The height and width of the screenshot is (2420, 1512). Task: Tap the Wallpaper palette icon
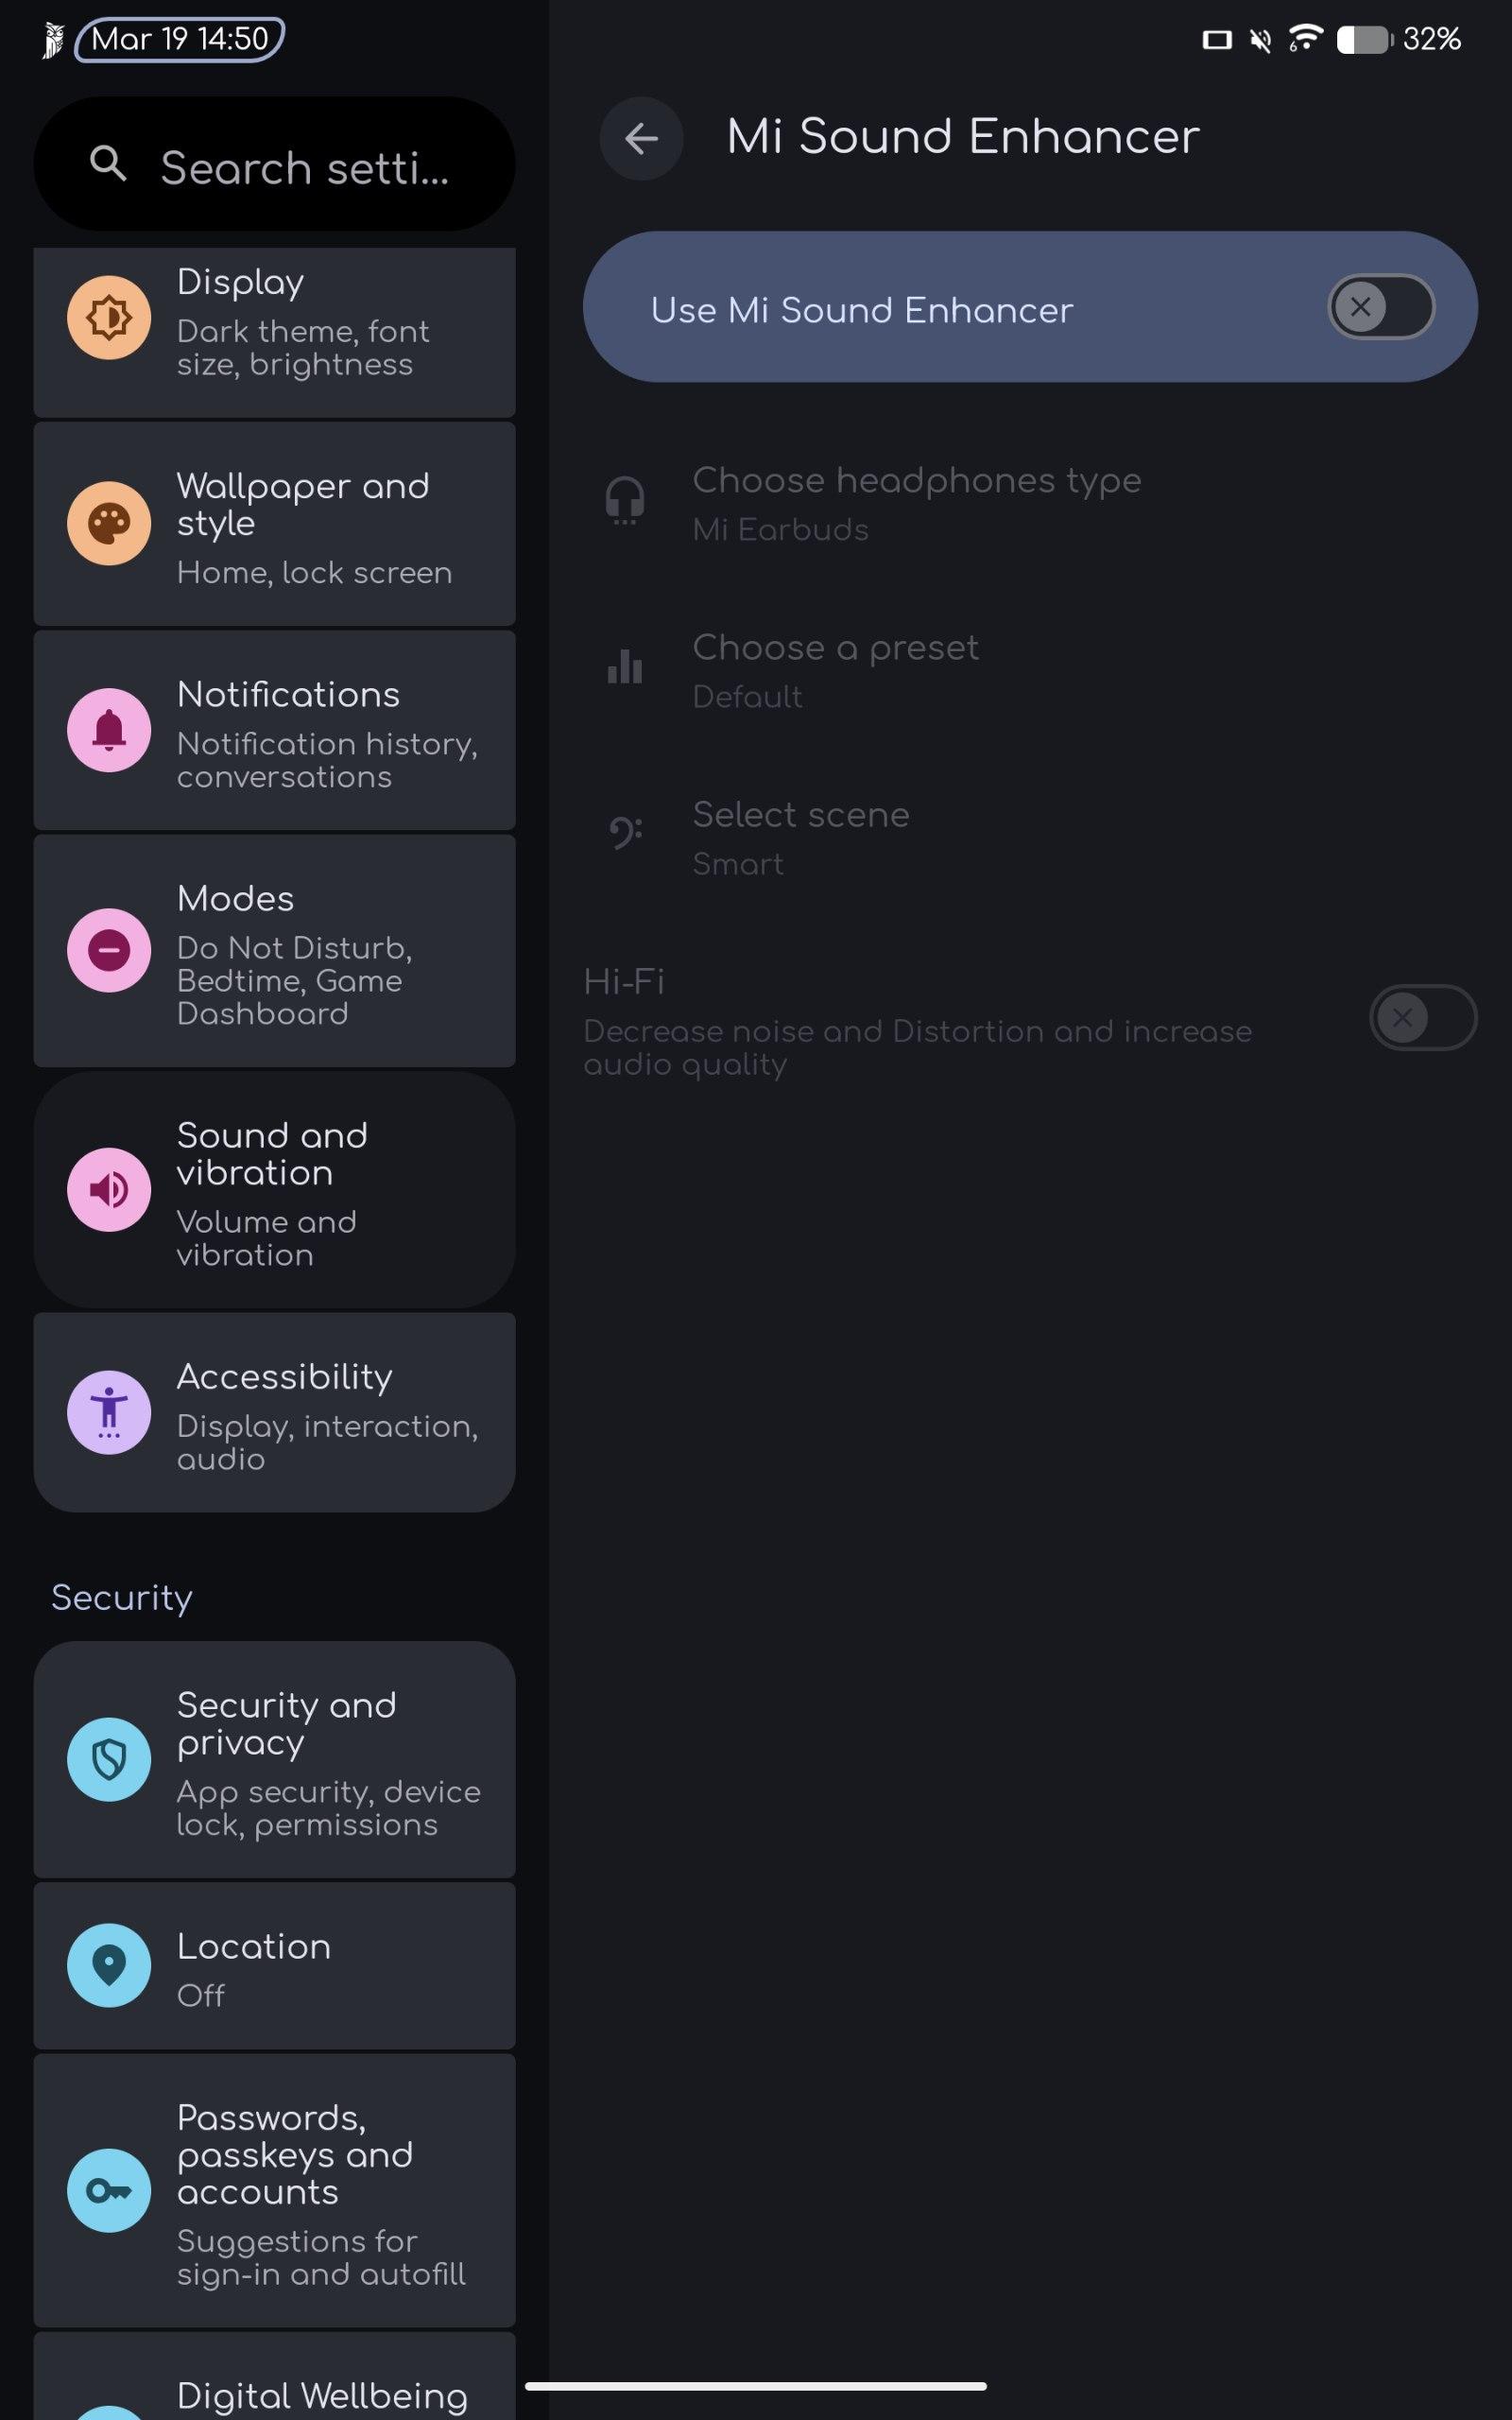click(109, 523)
